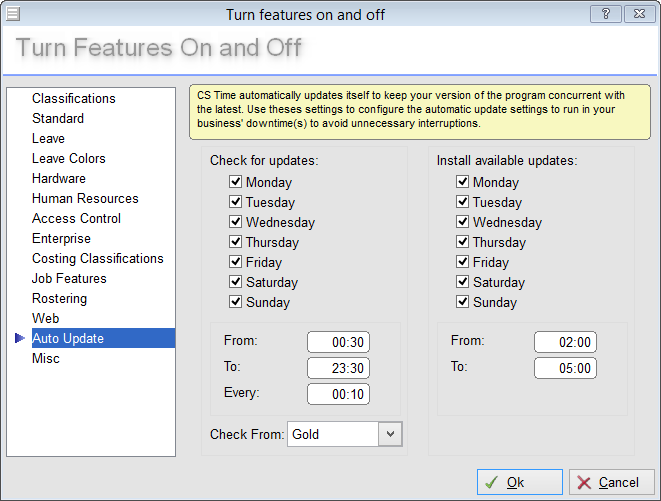Toggle Saturday under Install available updates
661x501 pixels.
[x=463, y=282]
